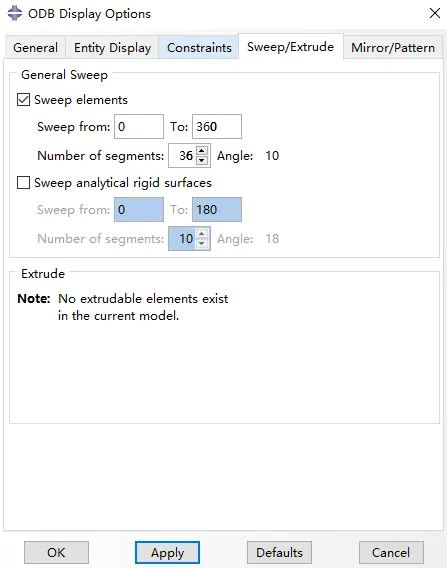Decrease number of segments for sweep elements
The width and height of the screenshot is (447, 568).
(x=202, y=160)
